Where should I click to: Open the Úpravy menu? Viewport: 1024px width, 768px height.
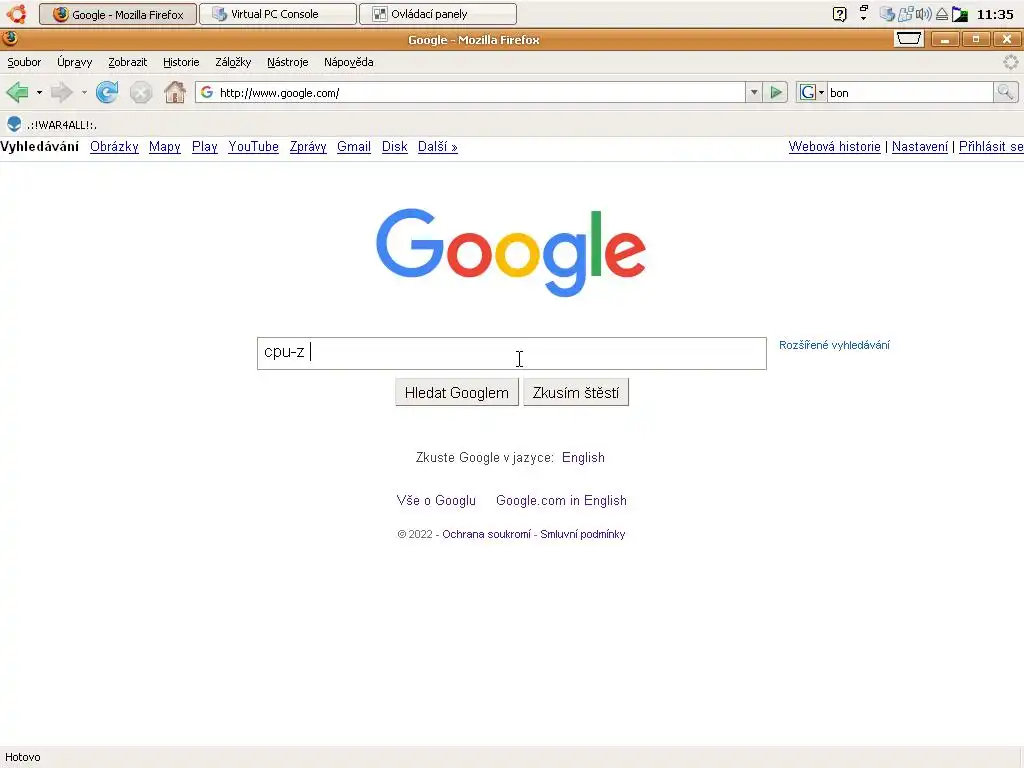point(74,62)
